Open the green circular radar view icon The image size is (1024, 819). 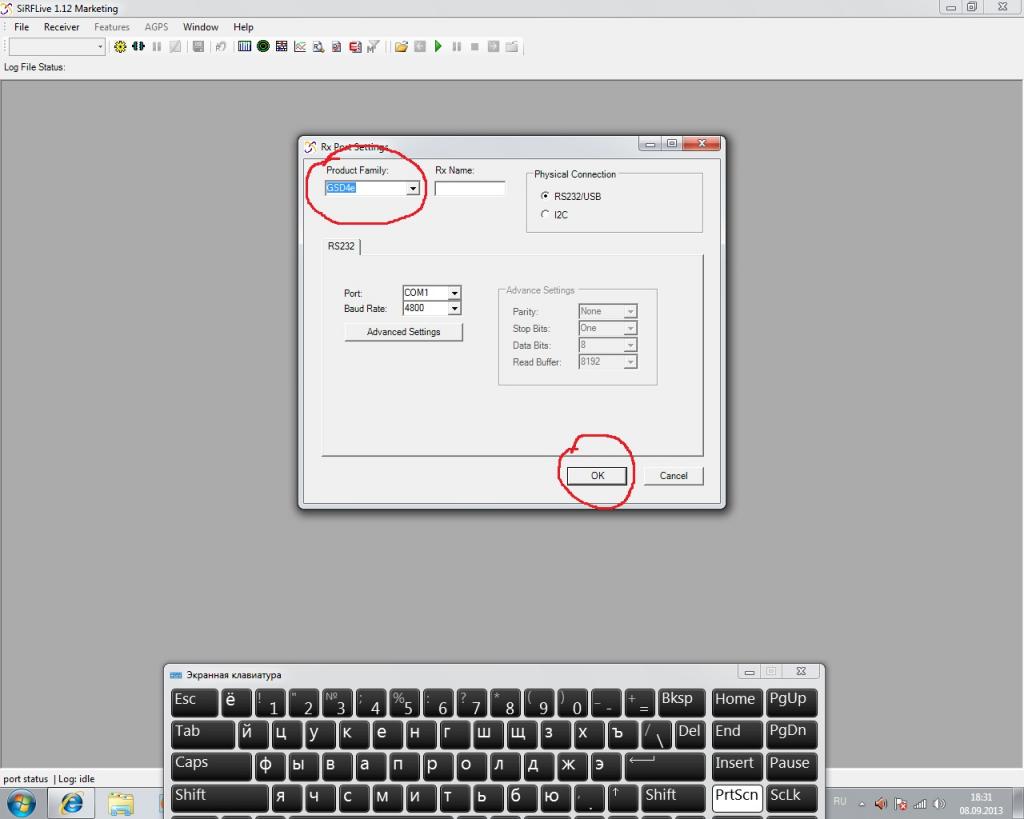263,47
